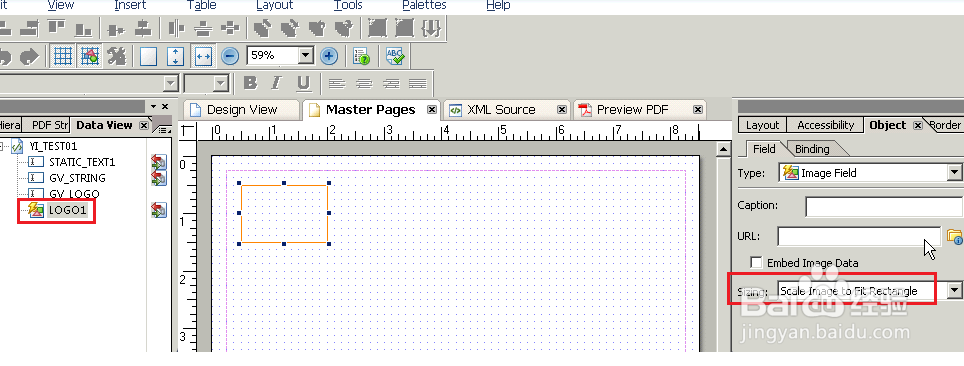Click the braces merge icon
The image size is (964, 366).
pos(431,29)
